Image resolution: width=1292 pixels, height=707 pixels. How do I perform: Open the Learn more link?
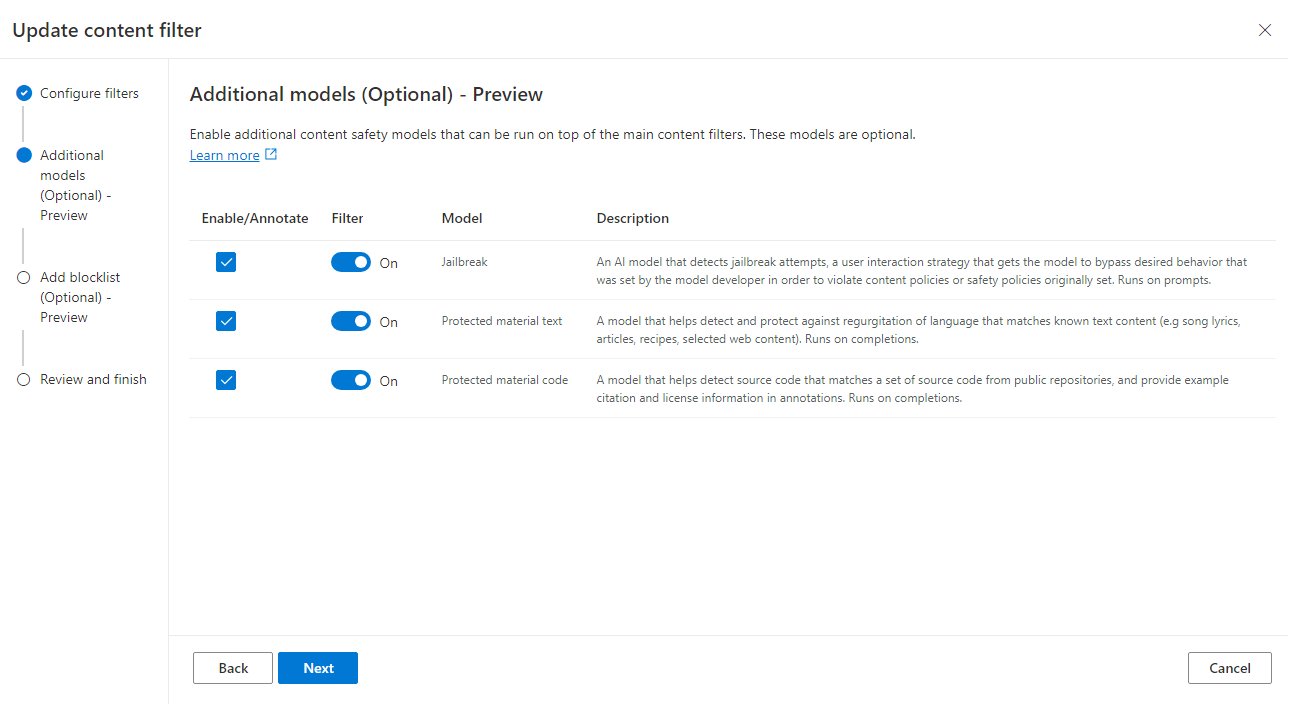(x=225, y=155)
